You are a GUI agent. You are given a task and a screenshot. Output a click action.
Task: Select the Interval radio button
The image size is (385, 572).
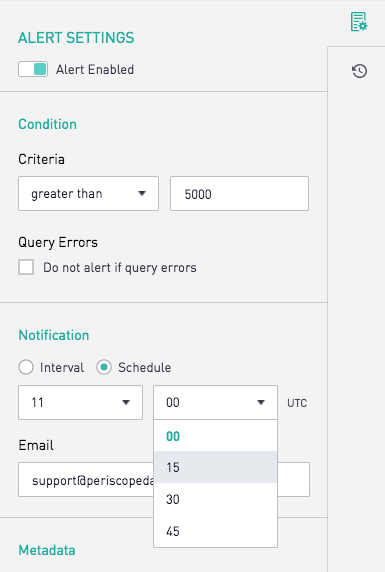point(26,367)
